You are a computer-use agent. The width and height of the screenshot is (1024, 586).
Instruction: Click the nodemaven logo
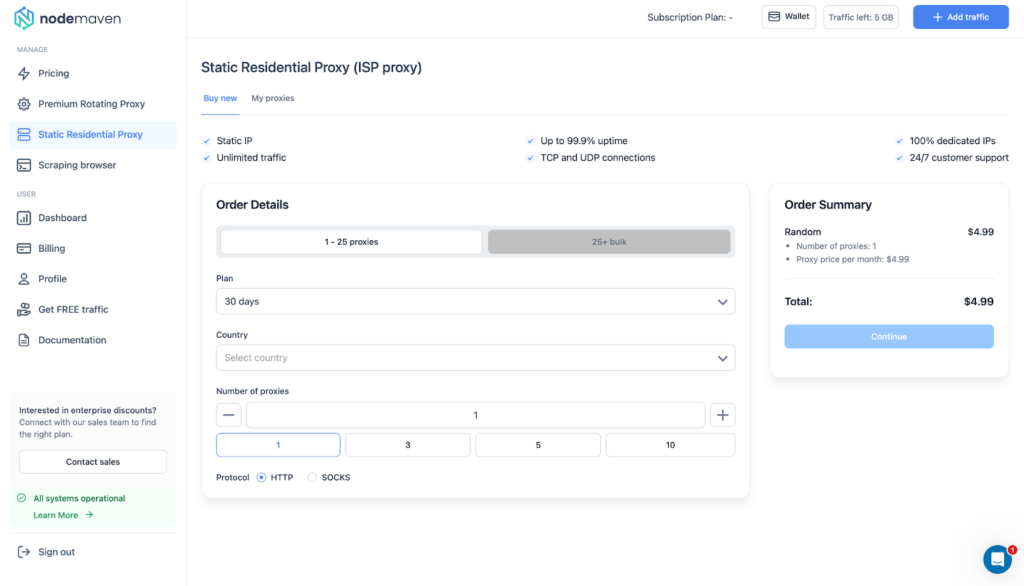click(x=67, y=18)
